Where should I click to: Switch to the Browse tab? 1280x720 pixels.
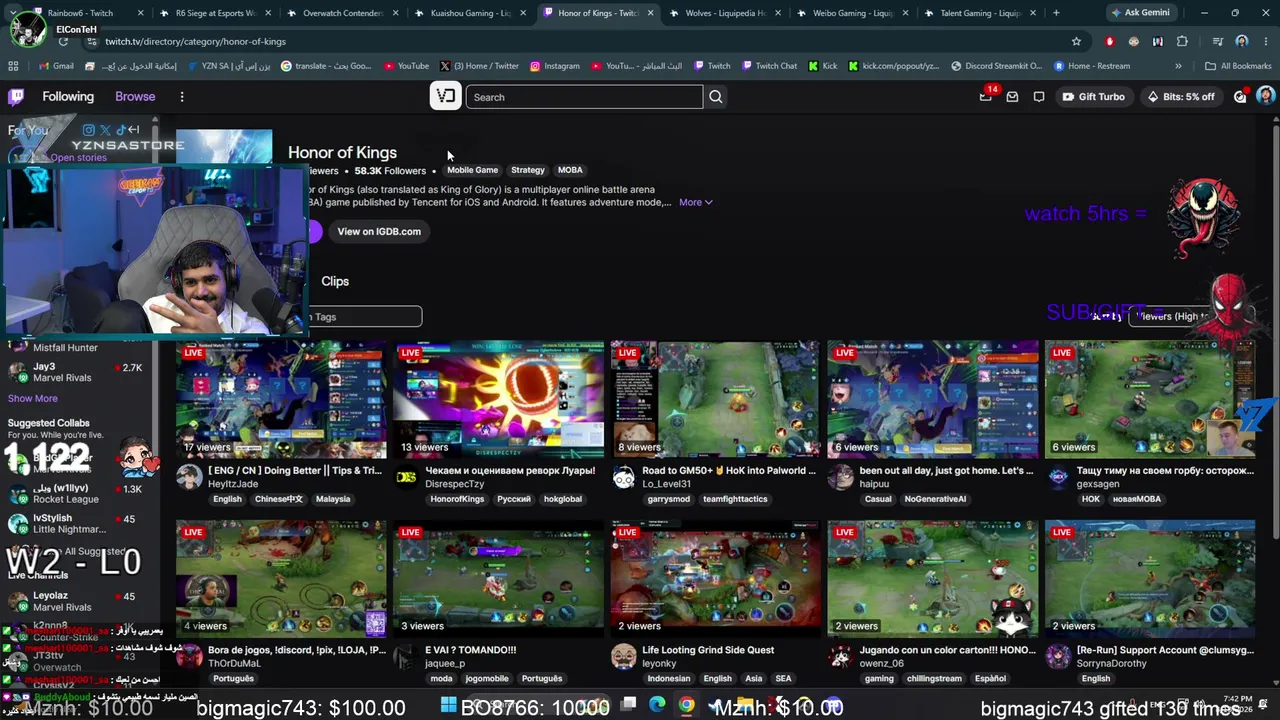coord(135,97)
